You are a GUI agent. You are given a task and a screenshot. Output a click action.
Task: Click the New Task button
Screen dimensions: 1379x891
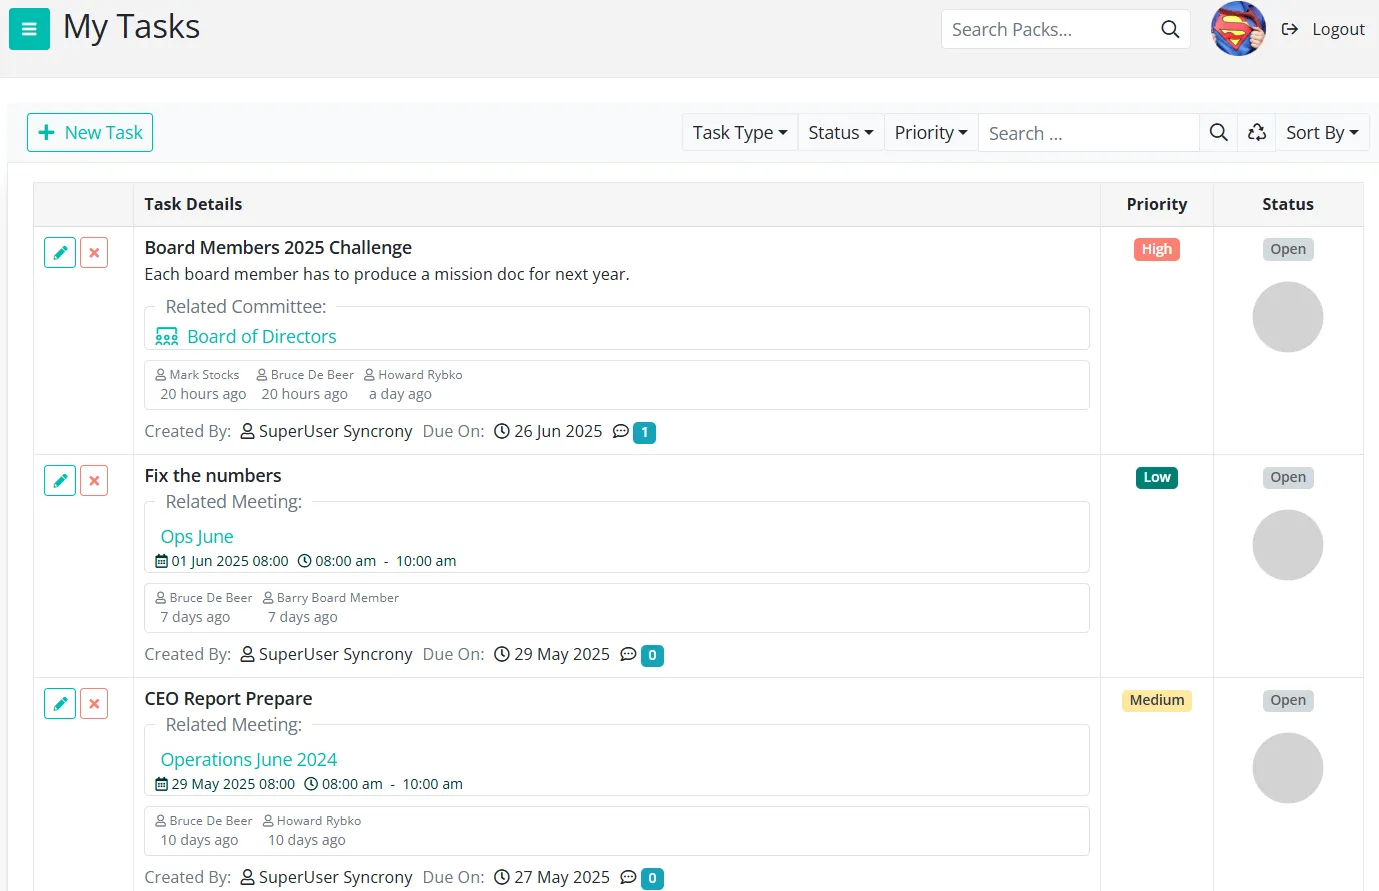(x=90, y=133)
